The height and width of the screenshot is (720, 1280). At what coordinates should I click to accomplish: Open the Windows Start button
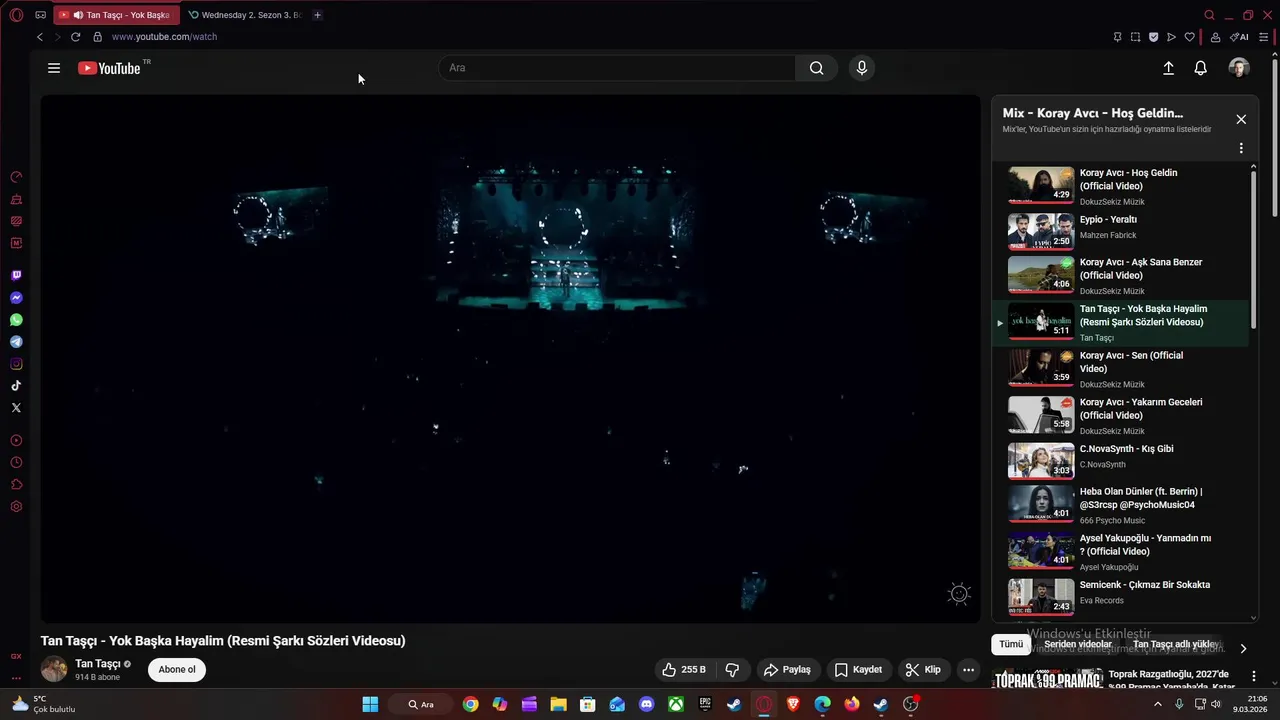point(370,704)
